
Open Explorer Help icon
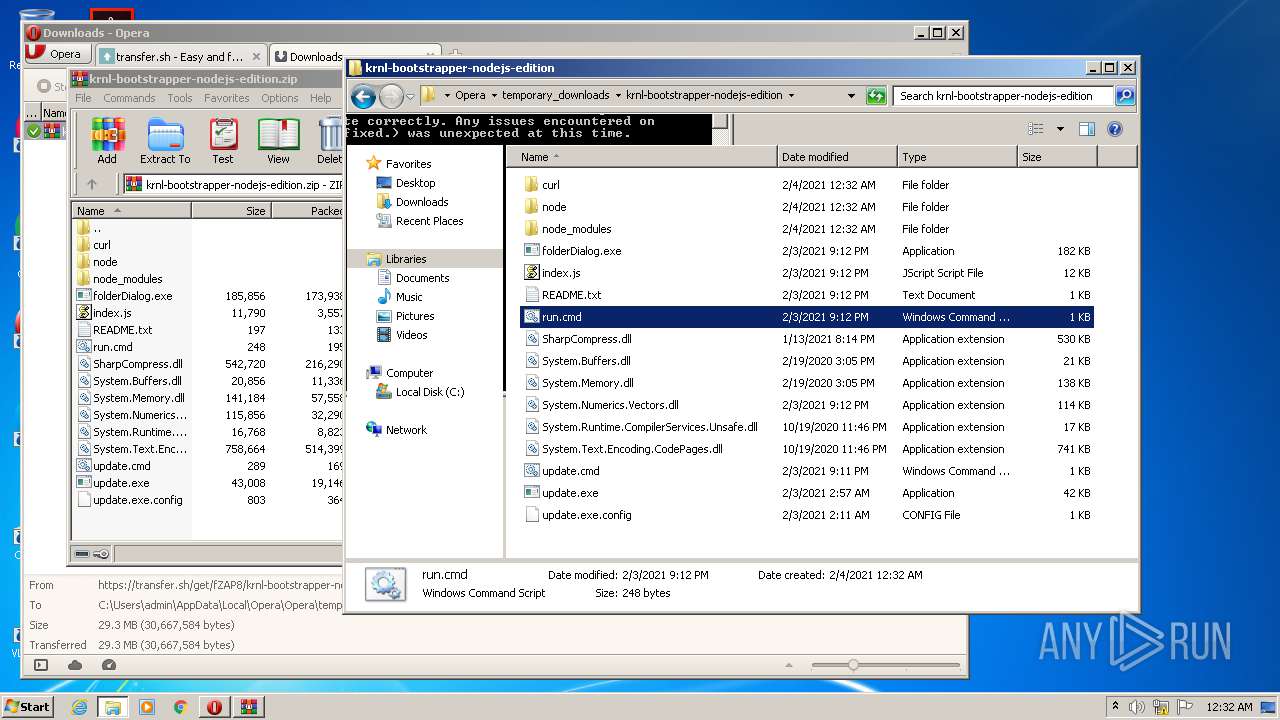[1115, 129]
